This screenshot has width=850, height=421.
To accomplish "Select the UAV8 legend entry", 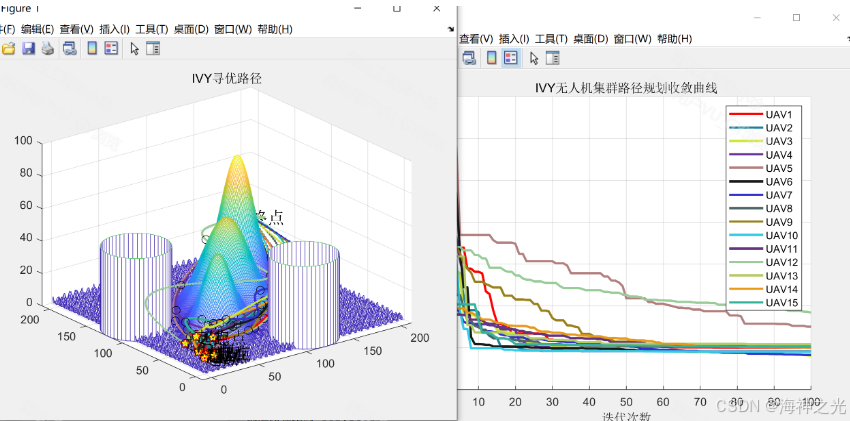I will click(761, 209).
